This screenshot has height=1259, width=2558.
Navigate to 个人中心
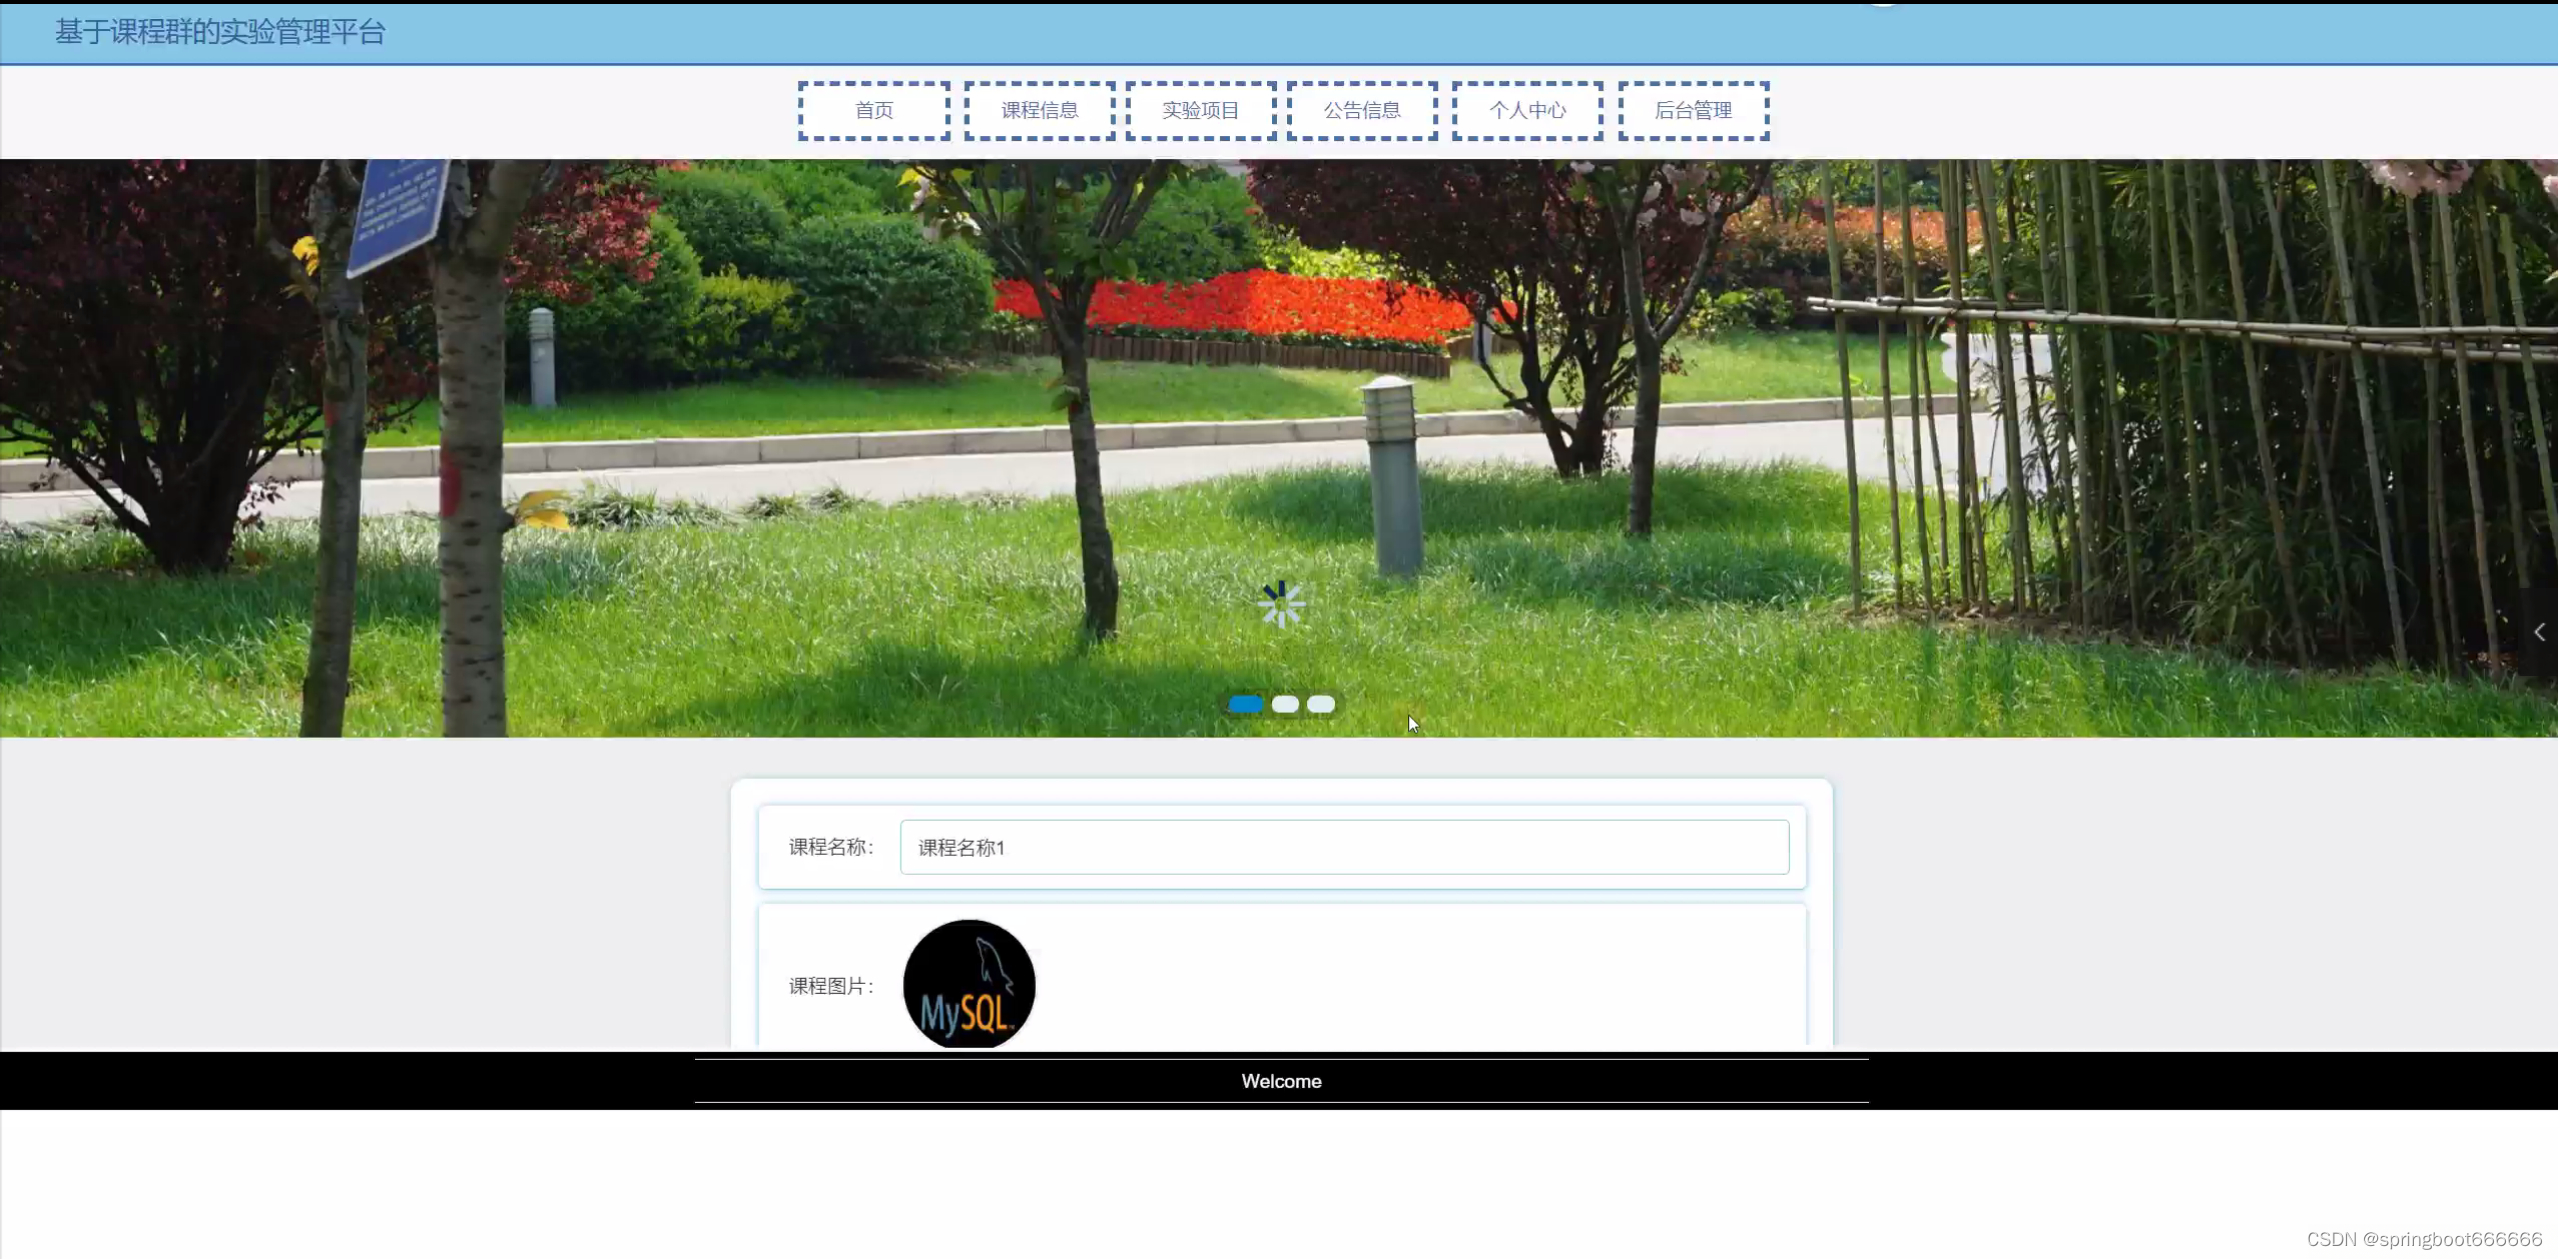click(1527, 110)
